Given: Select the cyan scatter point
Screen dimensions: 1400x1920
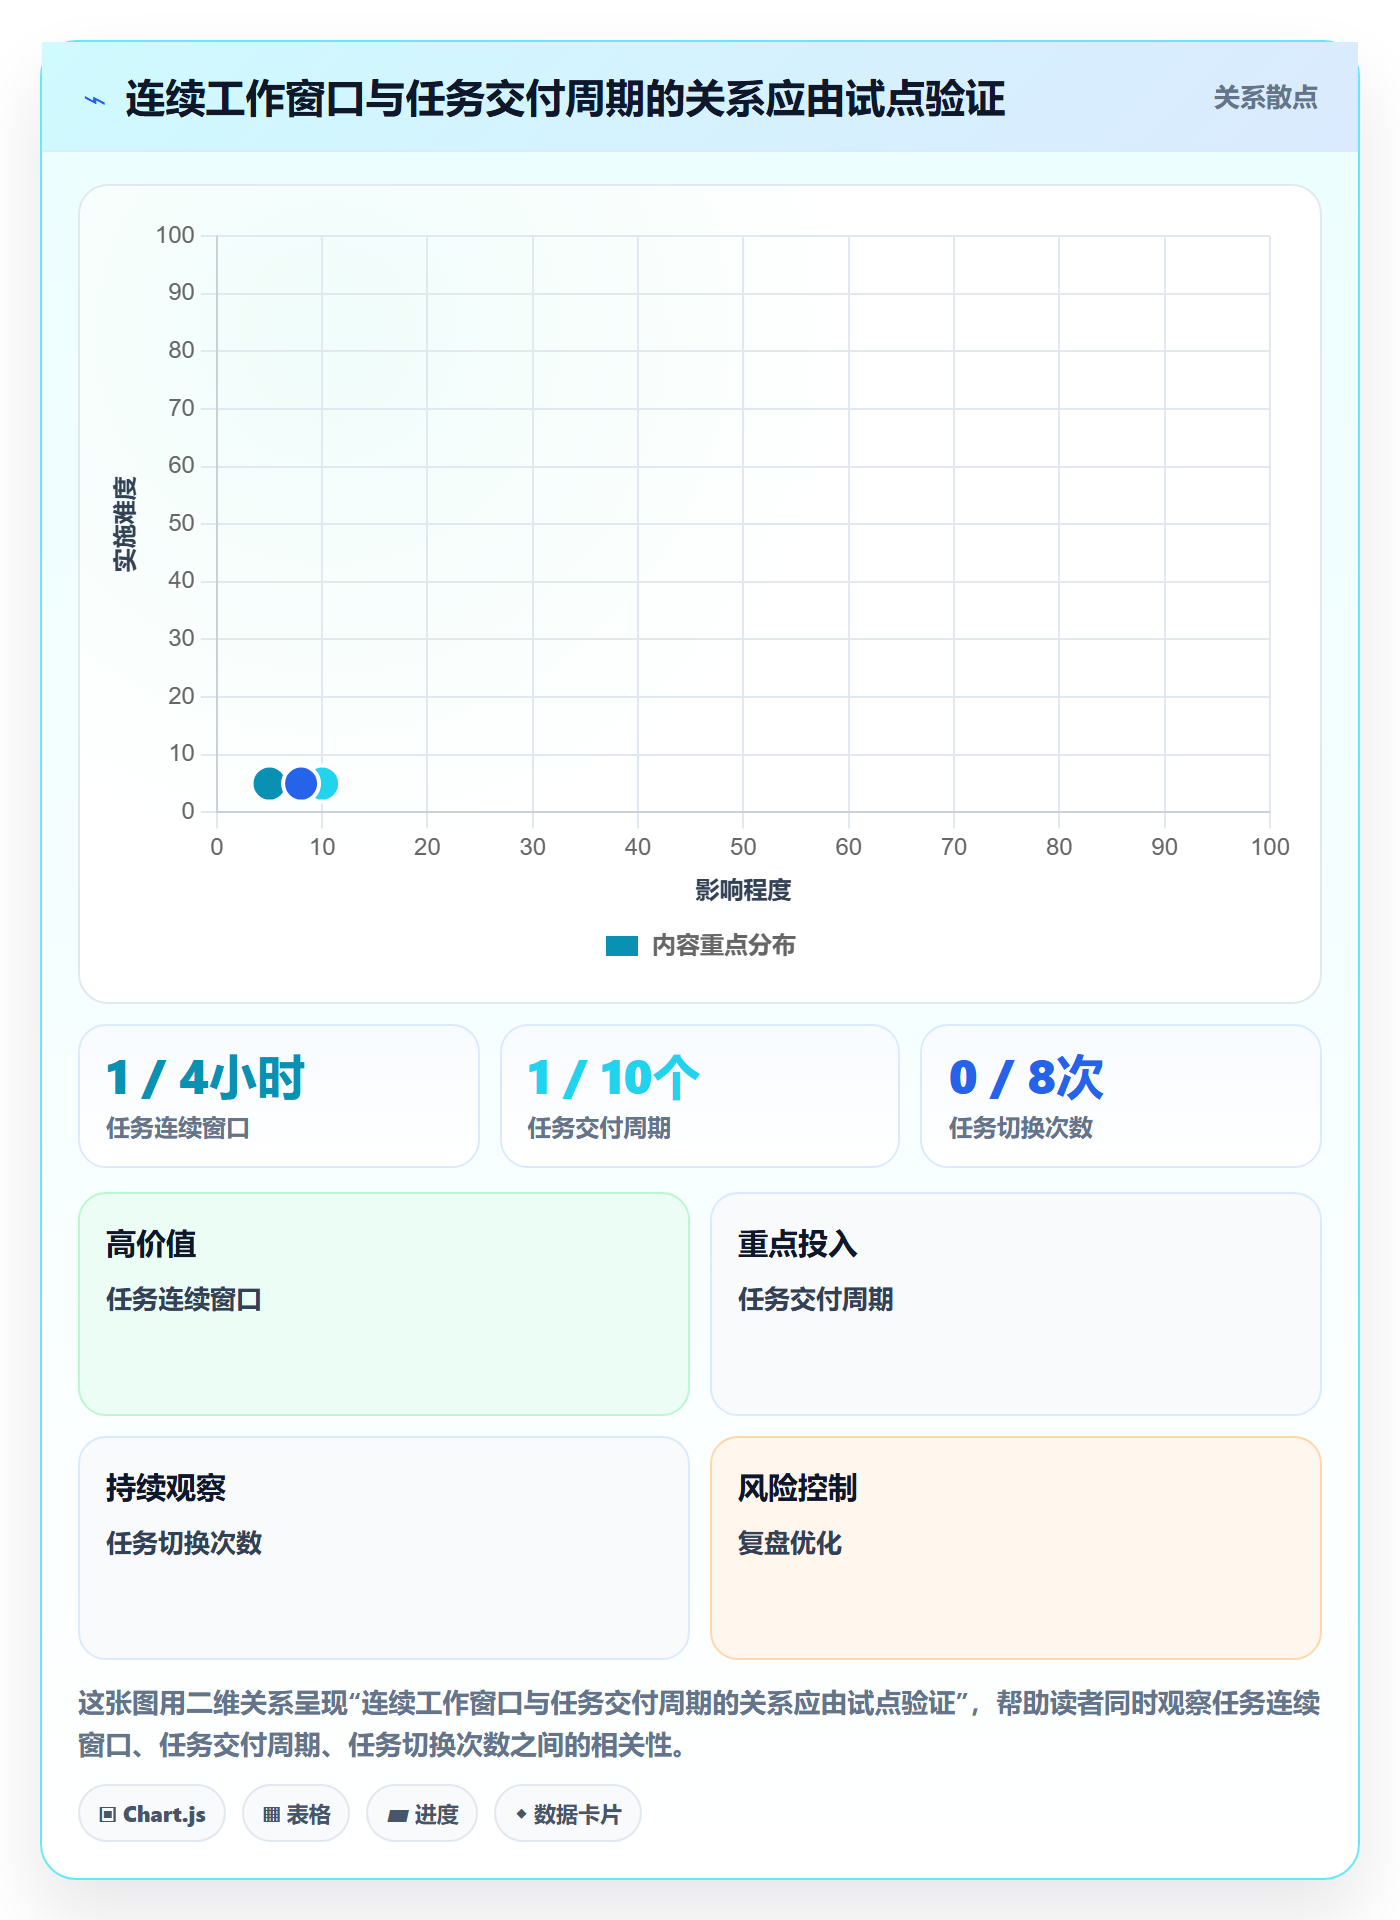Looking at the screenshot, I should pos(328,783).
